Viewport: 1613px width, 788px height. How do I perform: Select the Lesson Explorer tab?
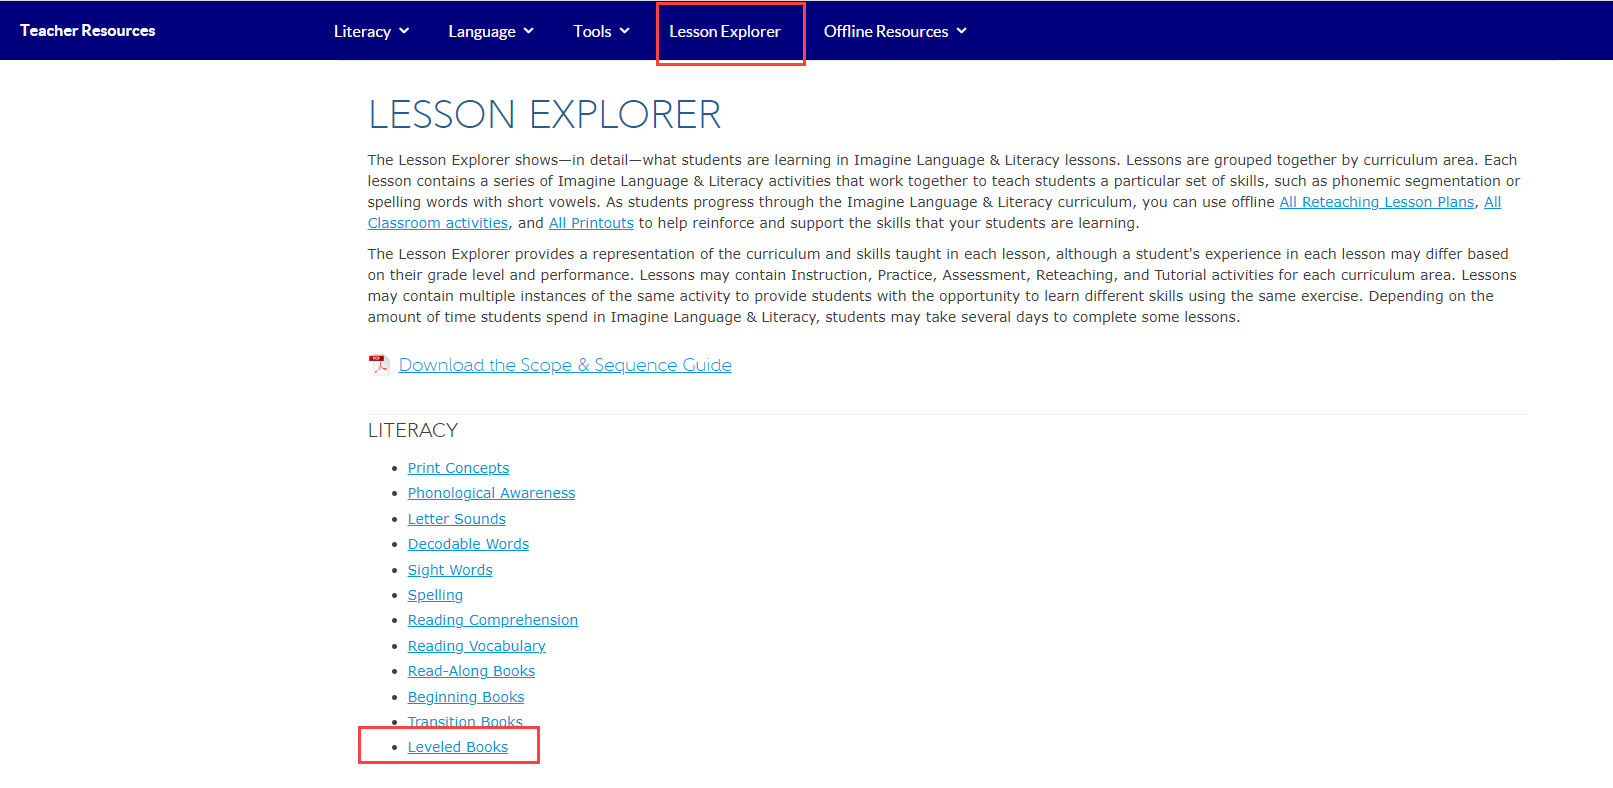[x=725, y=31]
